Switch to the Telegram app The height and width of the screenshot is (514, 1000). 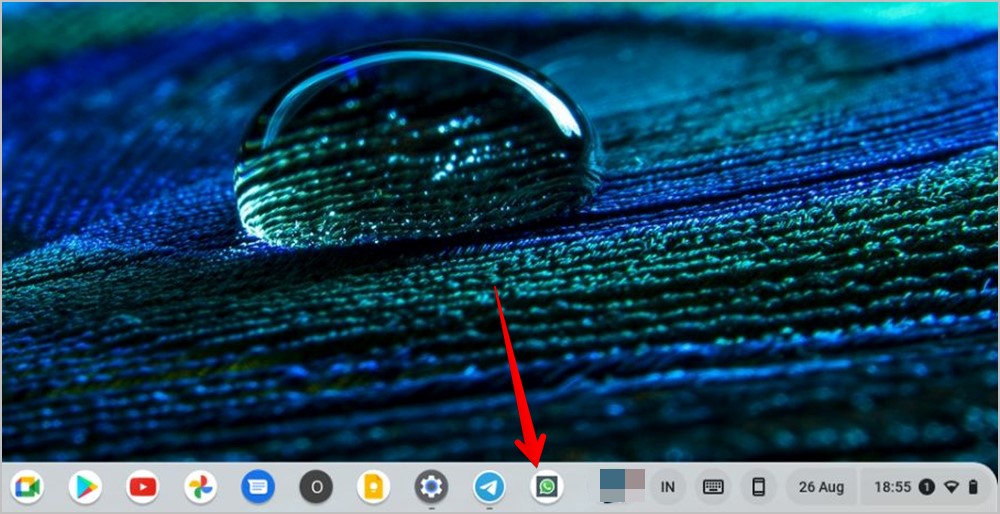[x=489, y=488]
